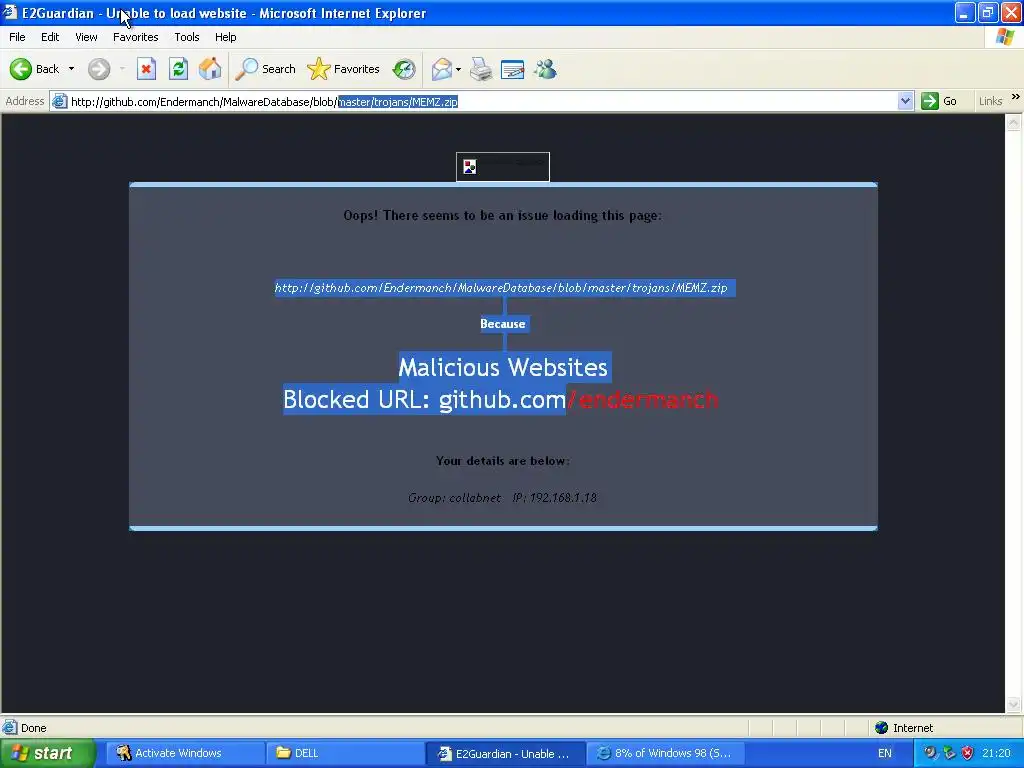1024x768 pixels.
Task: Open the Windows Start menu
Action: point(47,754)
